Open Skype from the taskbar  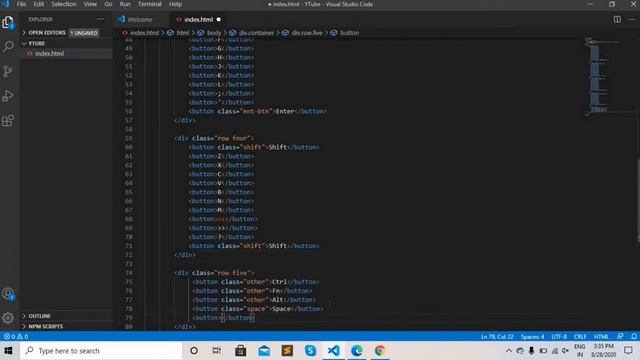(310, 351)
